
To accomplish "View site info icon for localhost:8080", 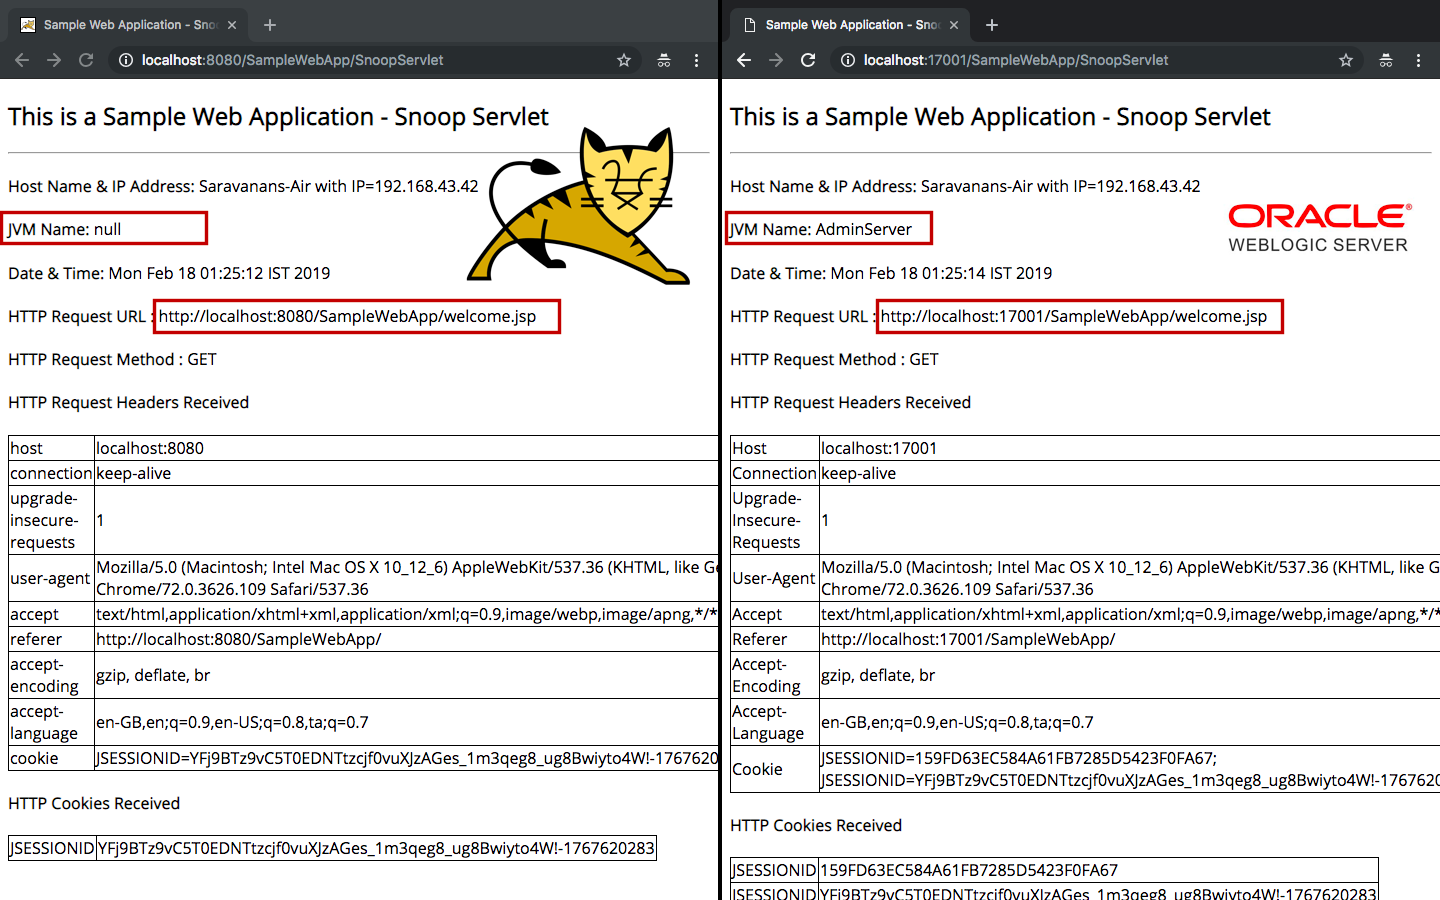I will [x=126, y=60].
